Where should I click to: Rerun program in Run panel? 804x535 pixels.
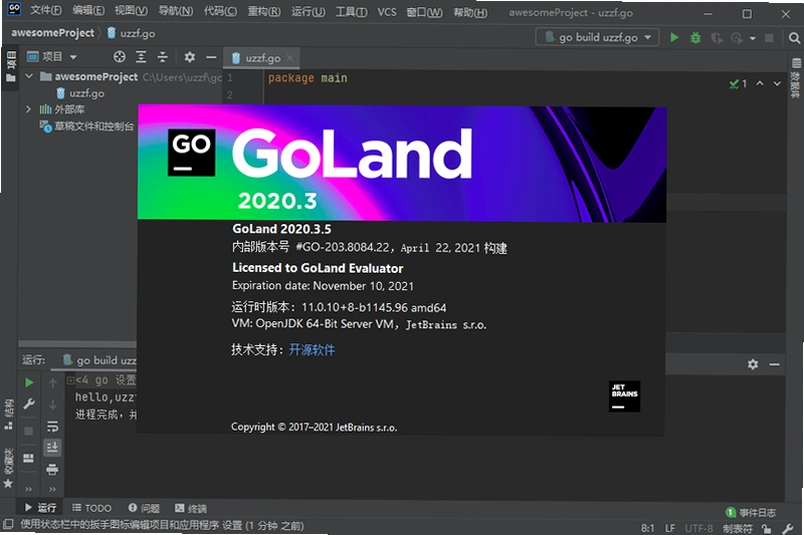click(x=29, y=382)
